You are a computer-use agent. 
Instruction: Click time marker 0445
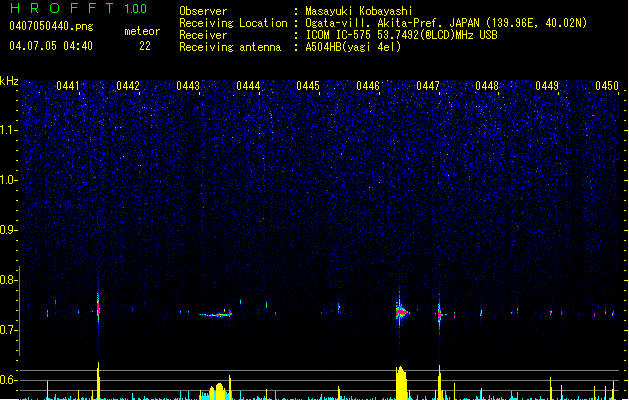(x=308, y=86)
